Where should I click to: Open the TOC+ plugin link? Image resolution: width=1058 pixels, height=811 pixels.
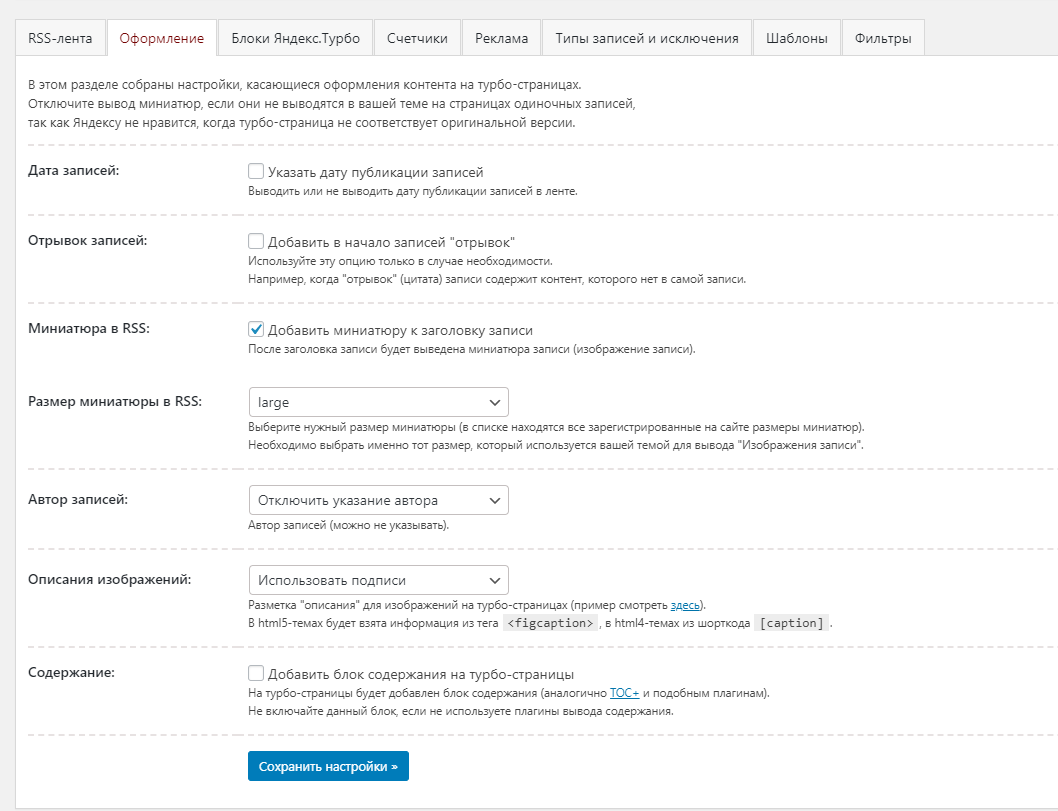pos(624,693)
